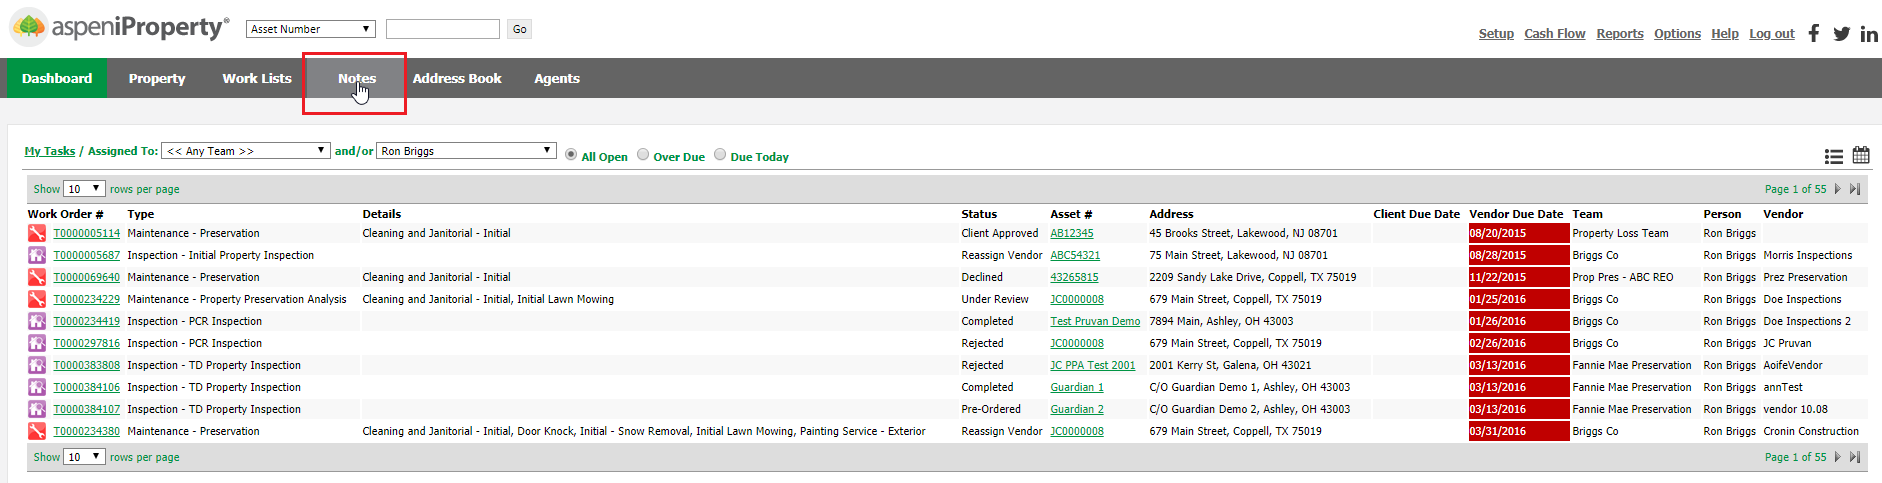The width and height of the screenshot is (1882, 483).
Task: Go to next page arrow at bottom
Action: (1838, 457)
